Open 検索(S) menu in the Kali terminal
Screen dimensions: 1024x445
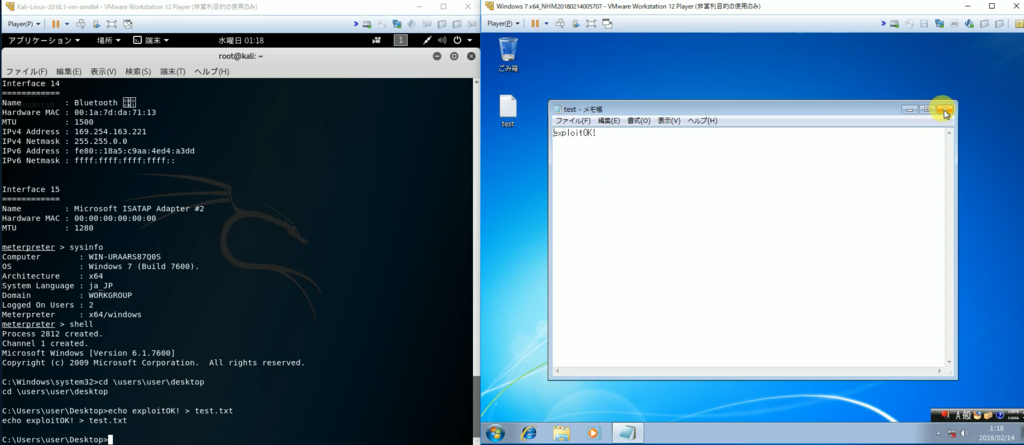click(x=138, y=71)
